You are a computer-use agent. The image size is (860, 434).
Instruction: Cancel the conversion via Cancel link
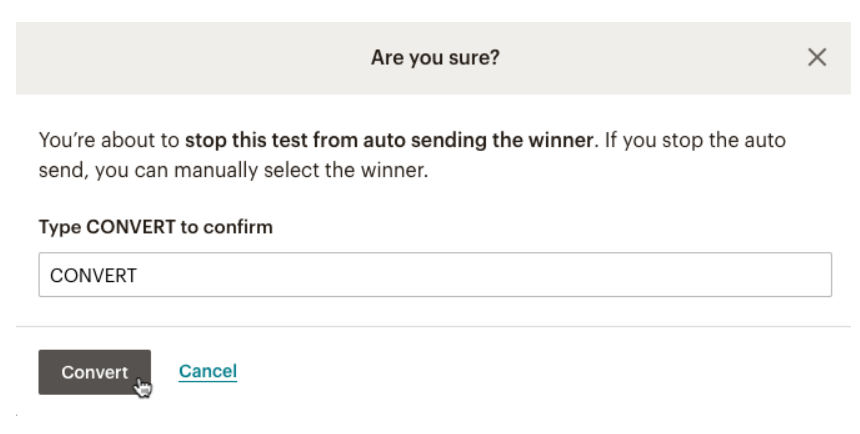point(208,372)
